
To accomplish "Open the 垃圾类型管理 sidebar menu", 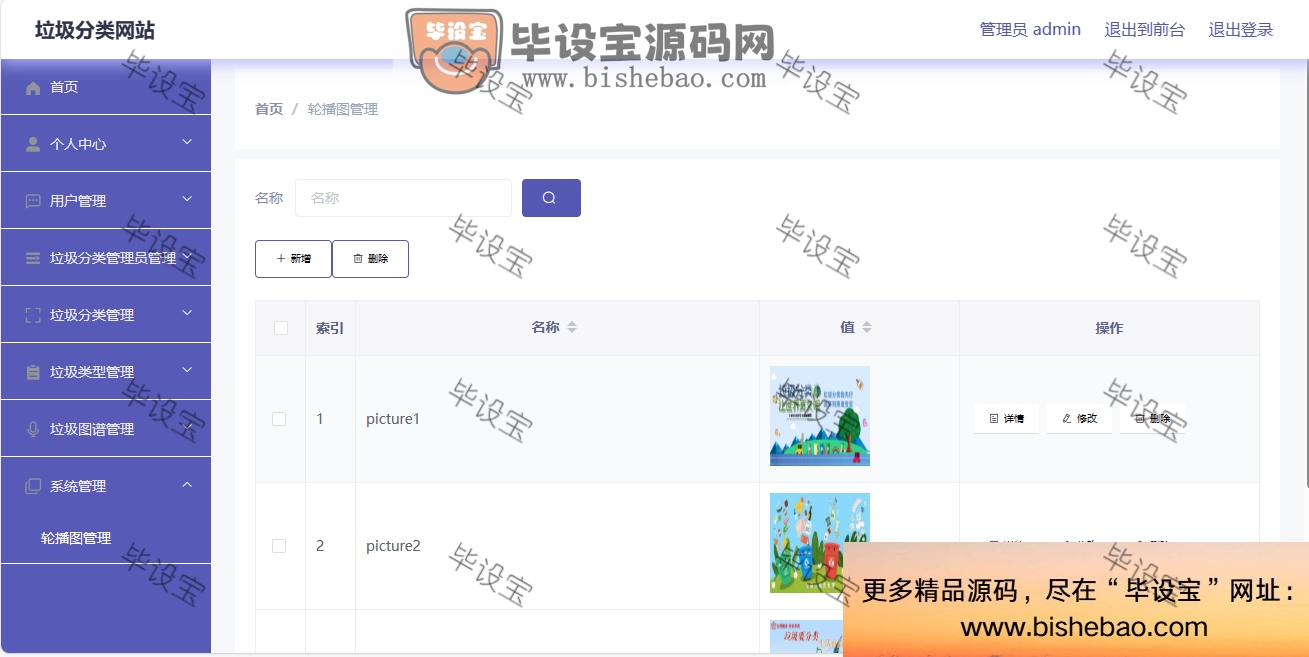I will (105, 372).
